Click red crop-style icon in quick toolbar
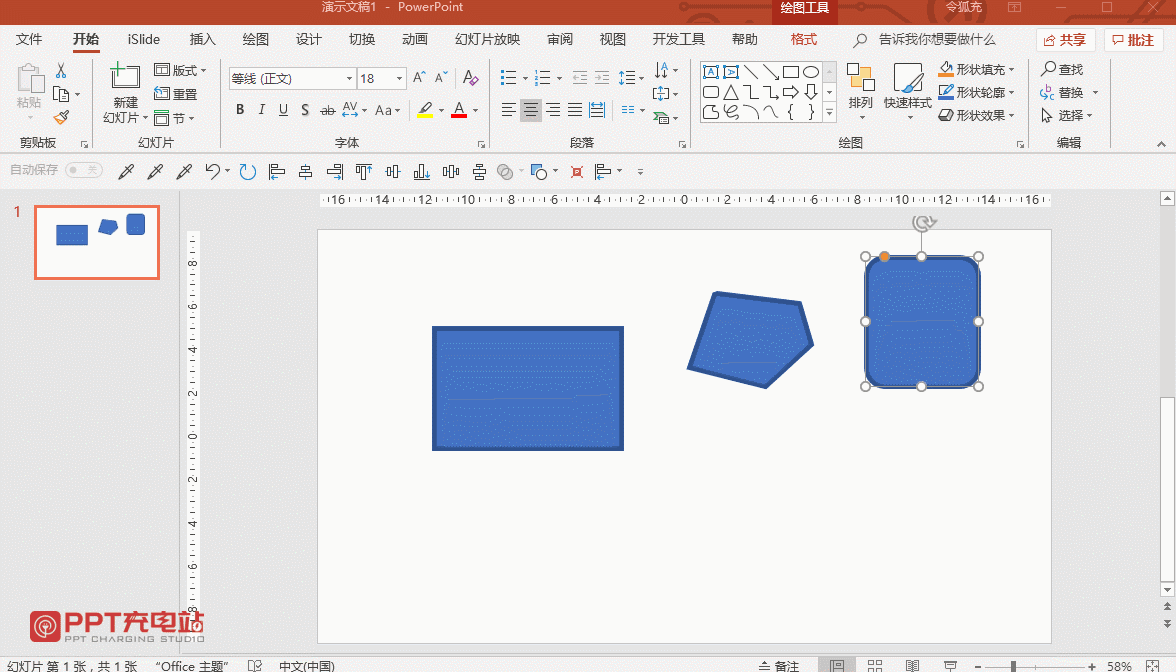This screenshot has width=1176, height=672. 577,172
